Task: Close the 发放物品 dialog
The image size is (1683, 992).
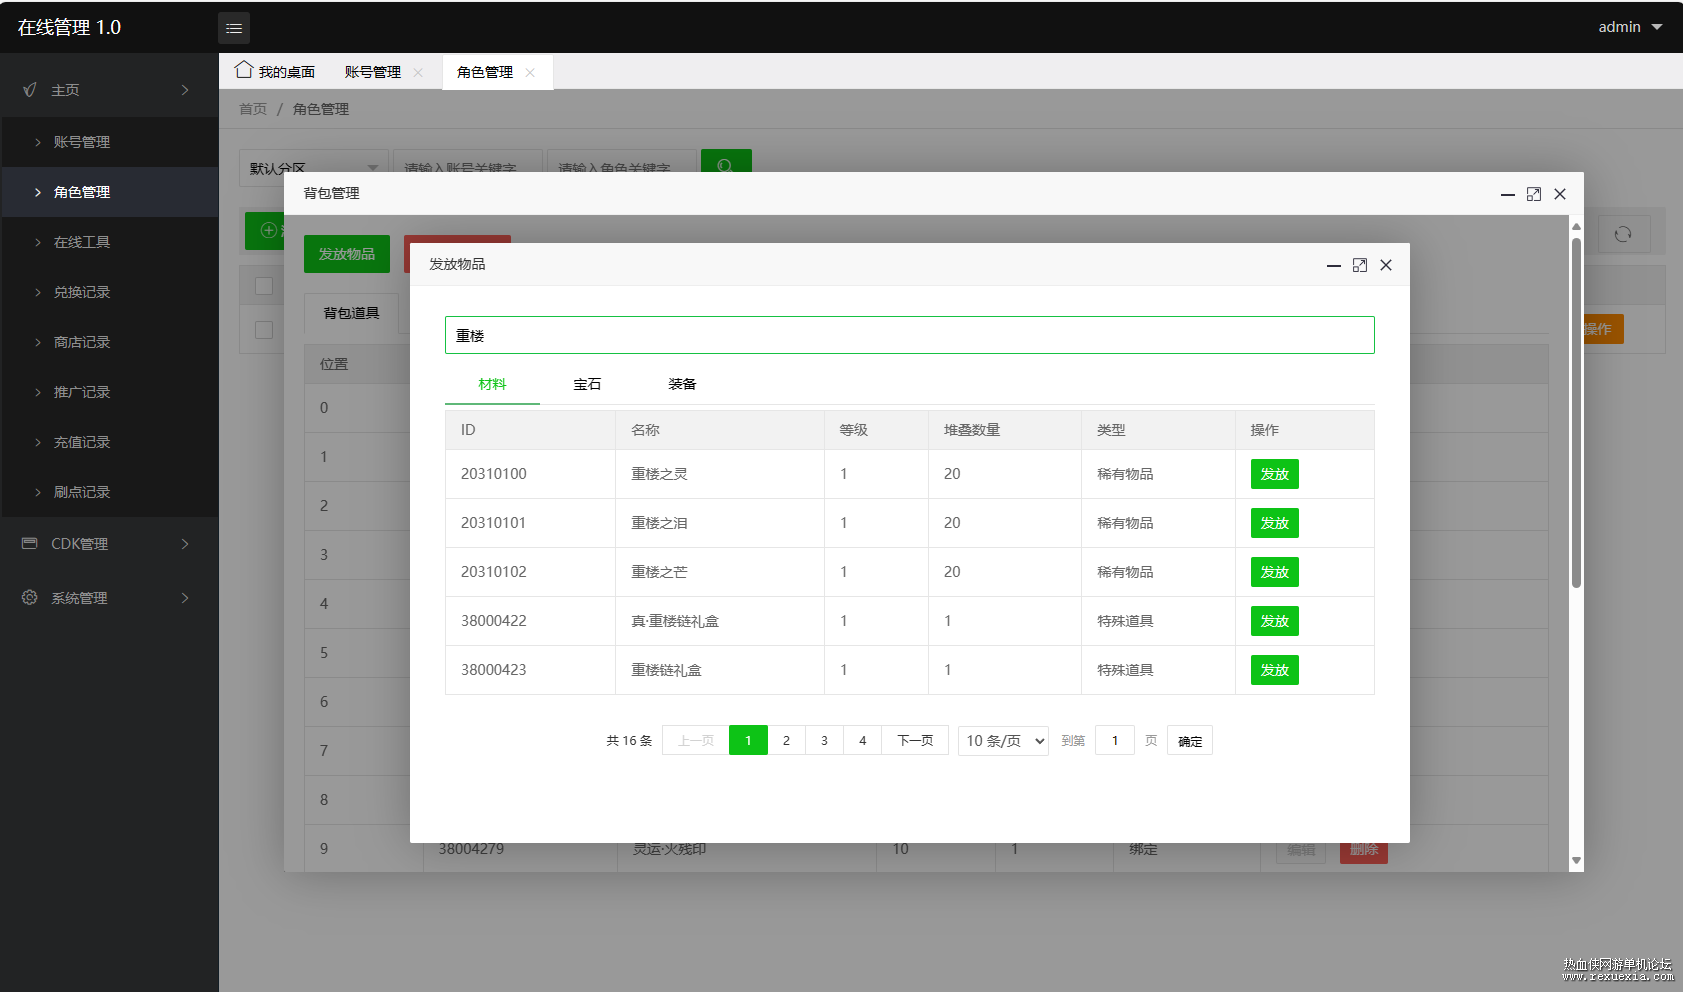Action: point(1386,265)
